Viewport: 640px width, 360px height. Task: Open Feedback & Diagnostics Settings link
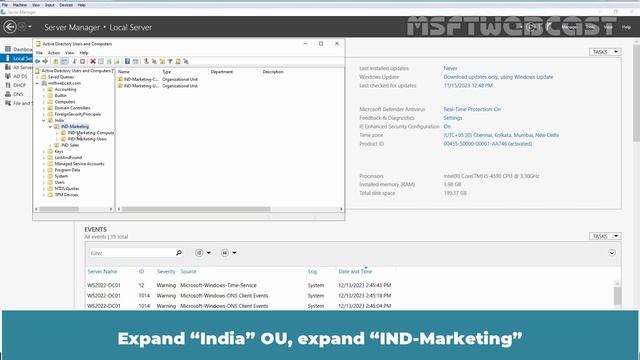pos(453,118)
